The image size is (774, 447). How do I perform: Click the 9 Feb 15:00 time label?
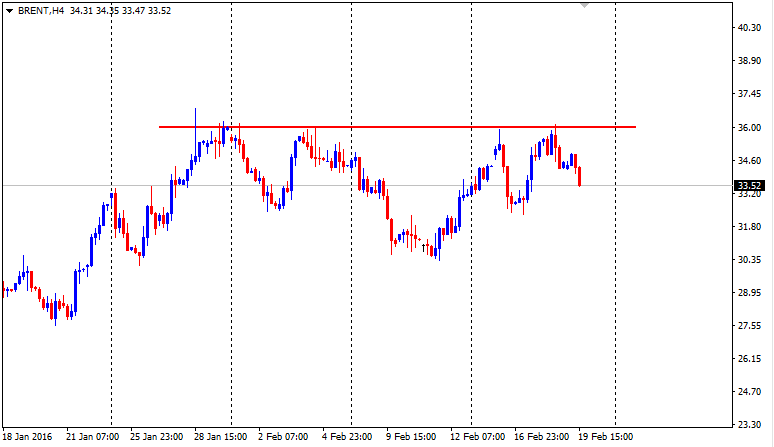pos(411,437)
